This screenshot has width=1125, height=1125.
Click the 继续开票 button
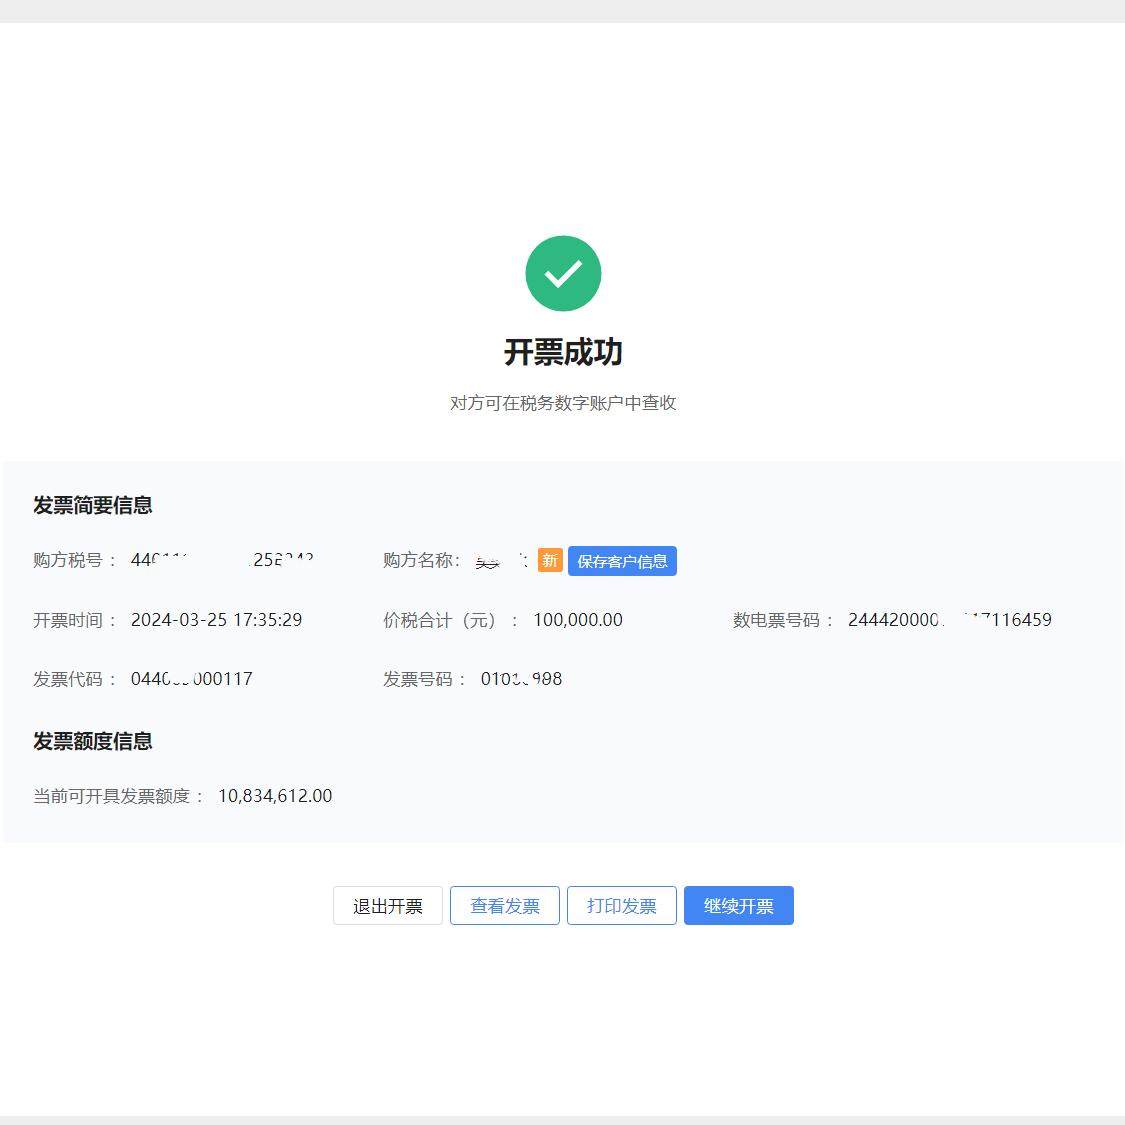[739, 906]
